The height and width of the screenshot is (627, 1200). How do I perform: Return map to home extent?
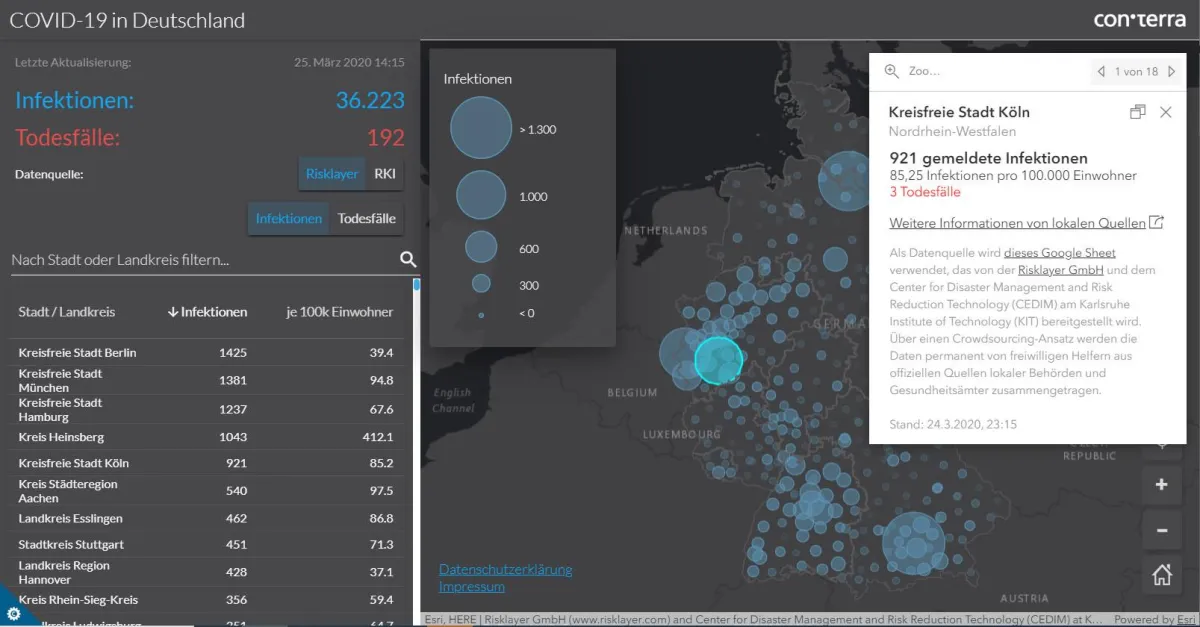pos(1161,575)
